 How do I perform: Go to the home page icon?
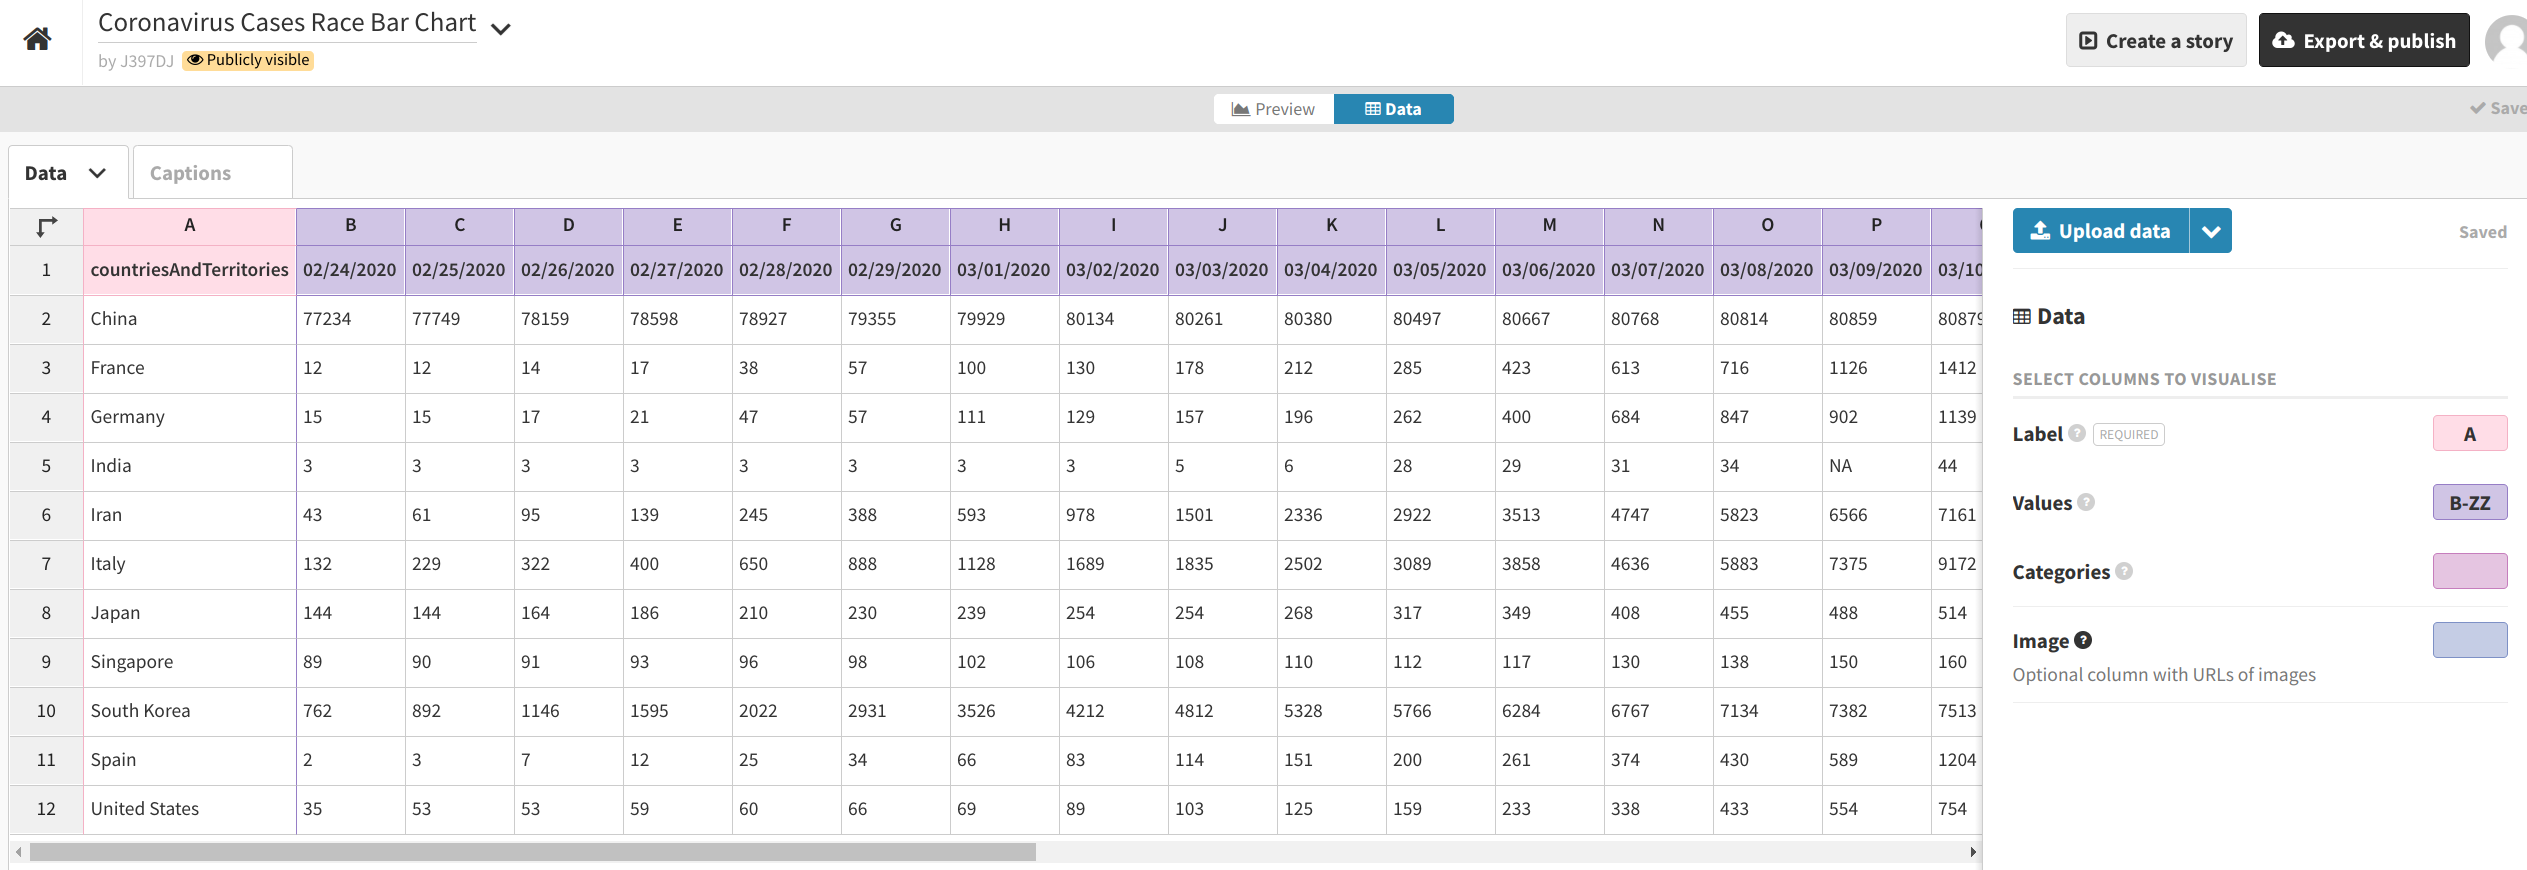pyautogui.click(x=38, y=39)
